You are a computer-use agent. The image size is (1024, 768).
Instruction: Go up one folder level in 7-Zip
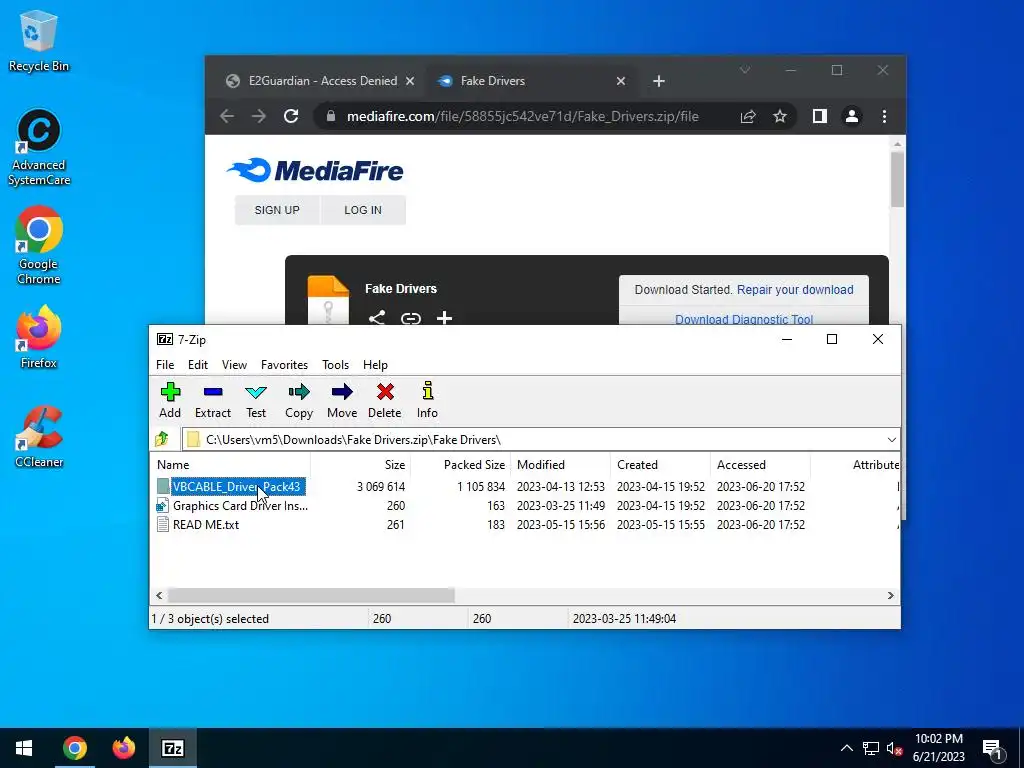point(162,440)
